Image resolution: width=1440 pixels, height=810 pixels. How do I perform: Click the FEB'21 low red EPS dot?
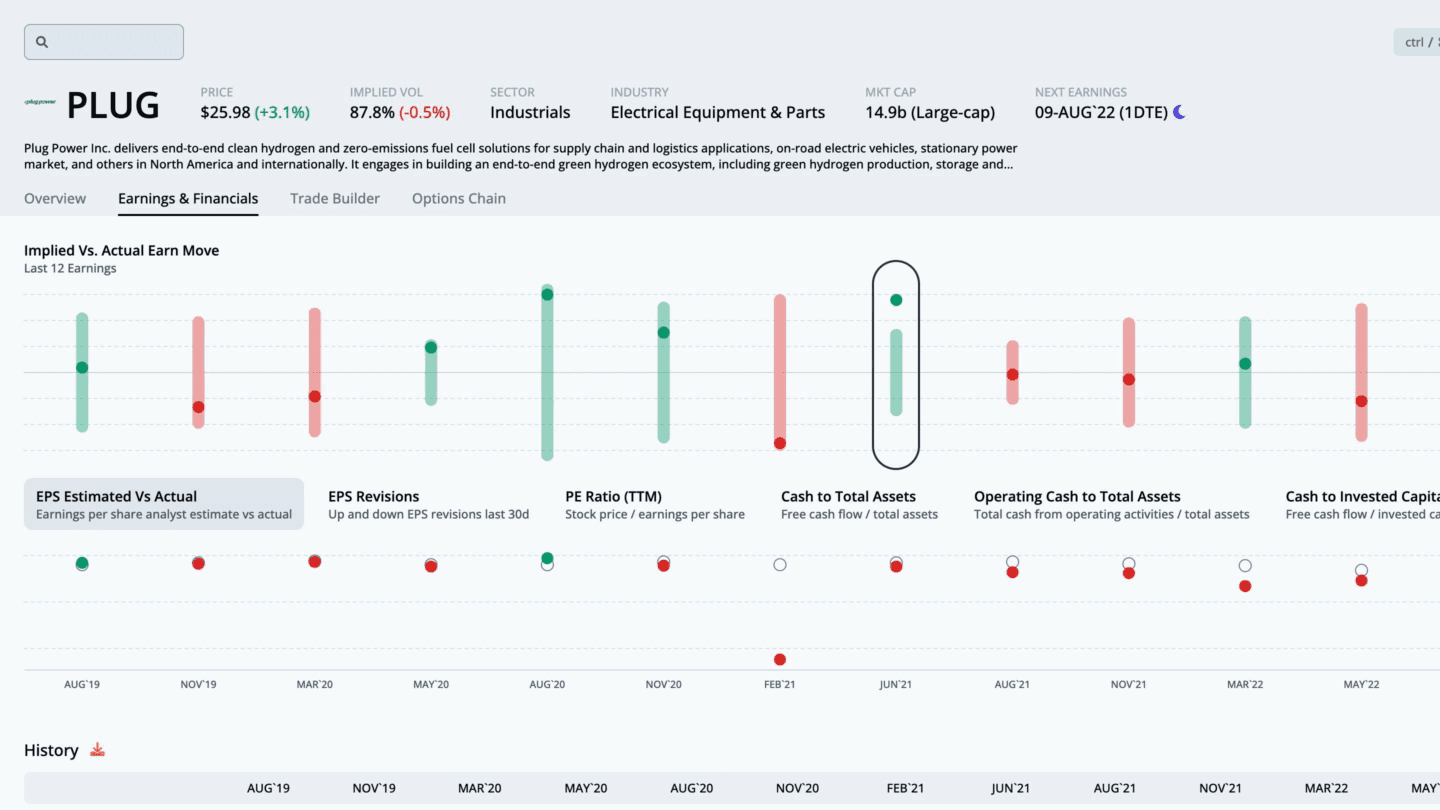pos(780,659)
